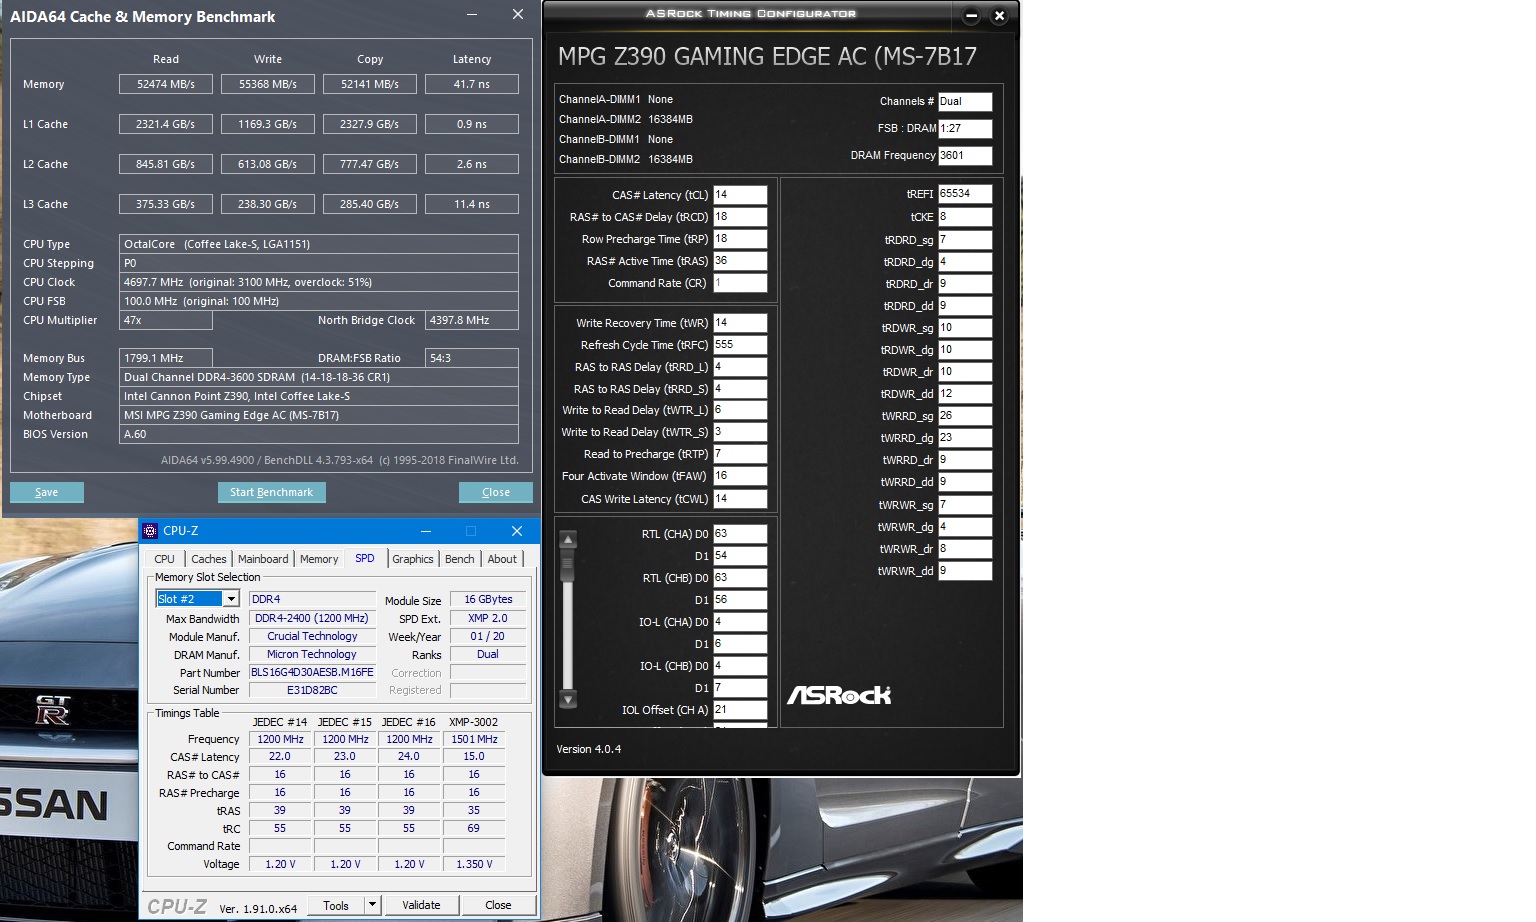Expand the Tools dropdown arrow in CPU-Z
This screenshot has height=922, width=1536.
[x=372, y=905]
